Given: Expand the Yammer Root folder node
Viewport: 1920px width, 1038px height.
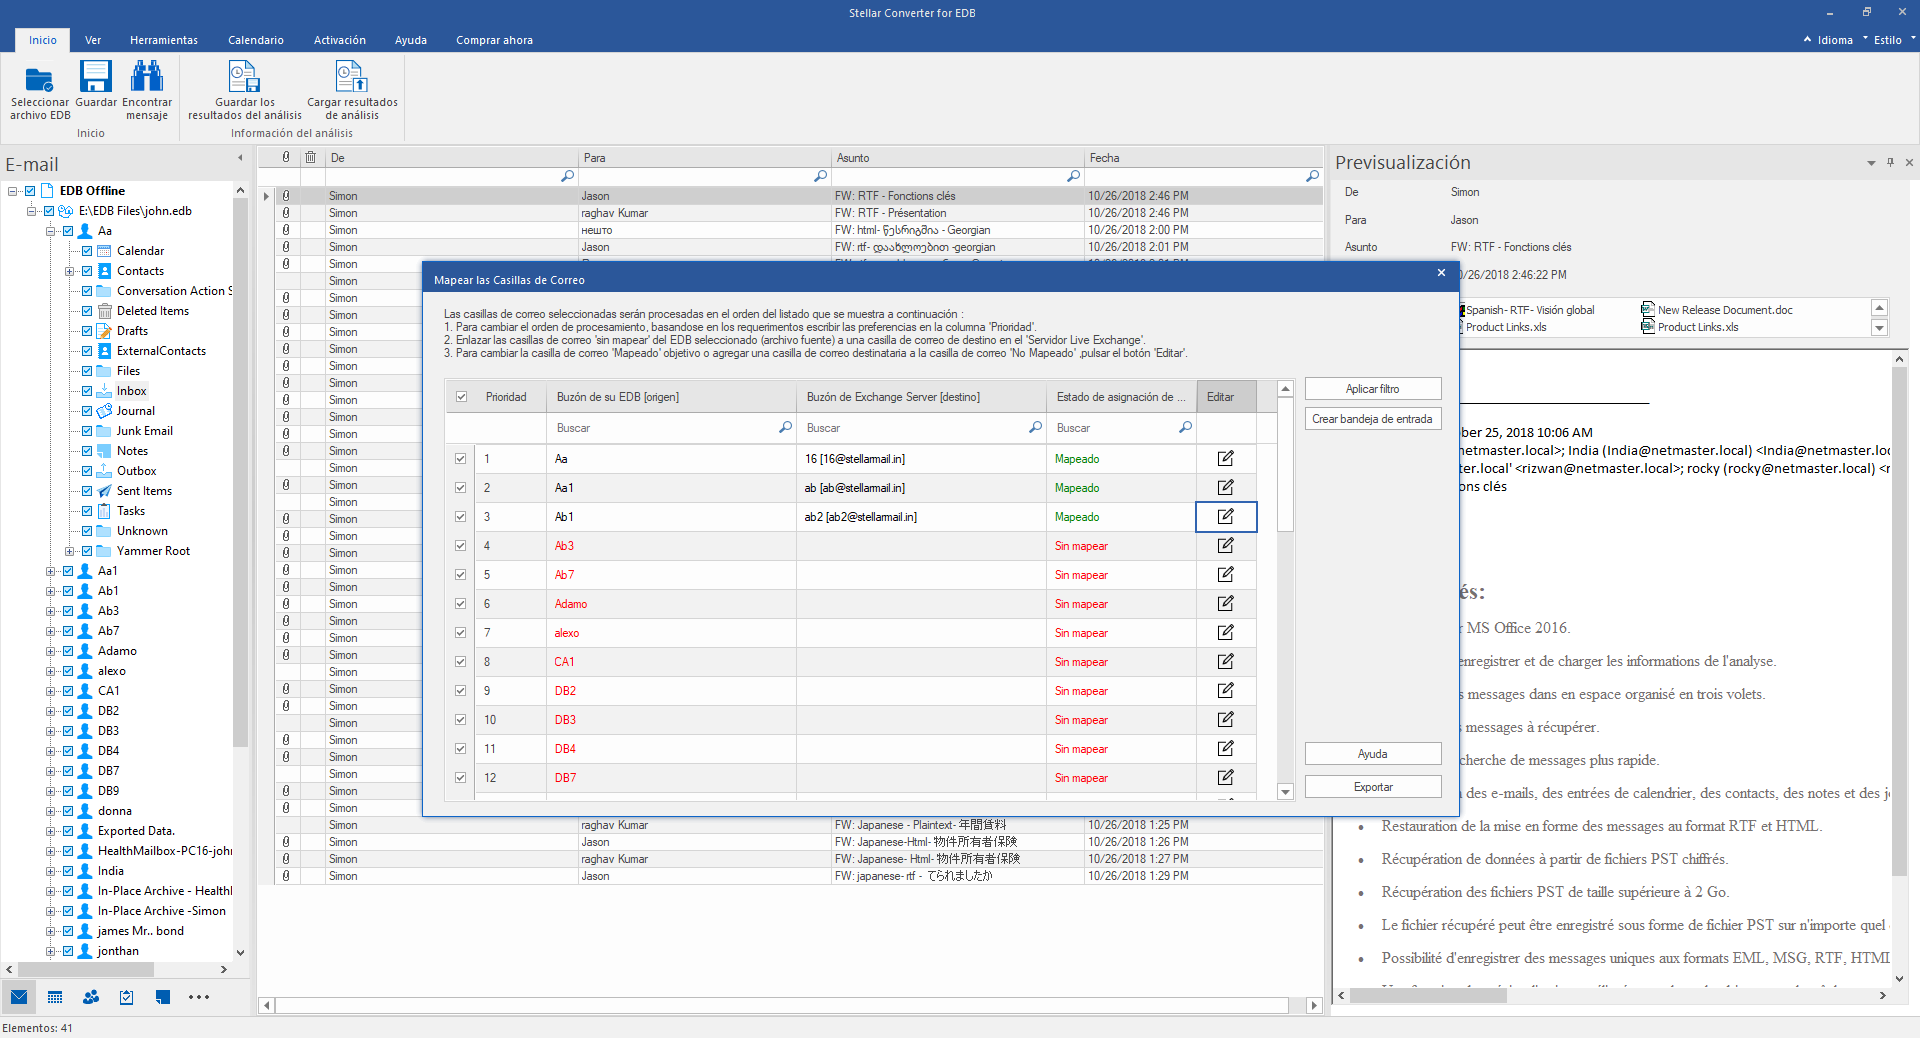Looking at the screenshot, I should click(x=69, y=551).
